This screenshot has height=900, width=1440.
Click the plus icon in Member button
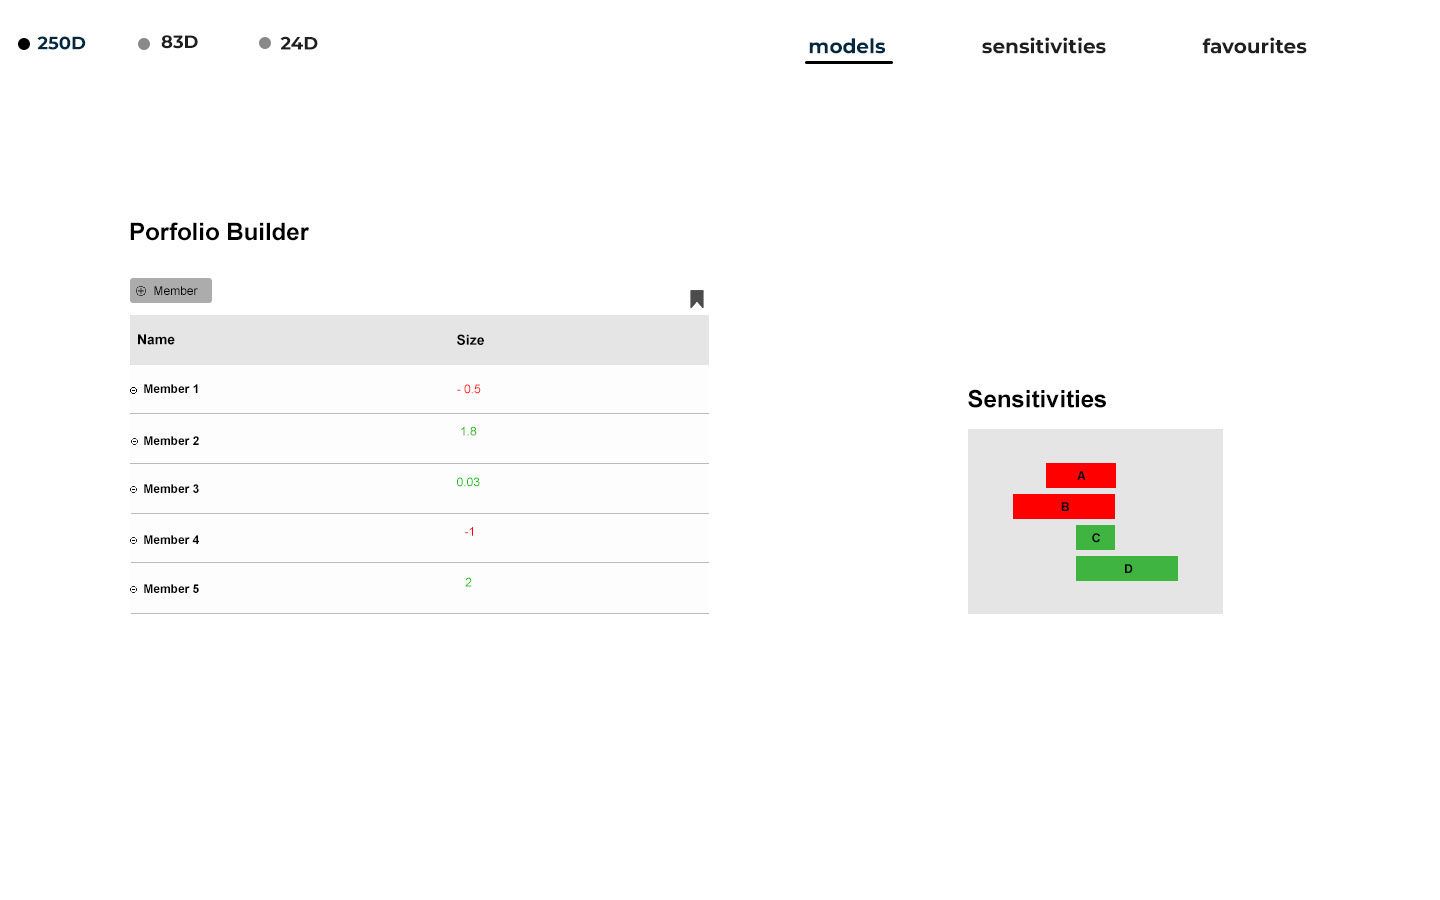[x=141, y=291]
